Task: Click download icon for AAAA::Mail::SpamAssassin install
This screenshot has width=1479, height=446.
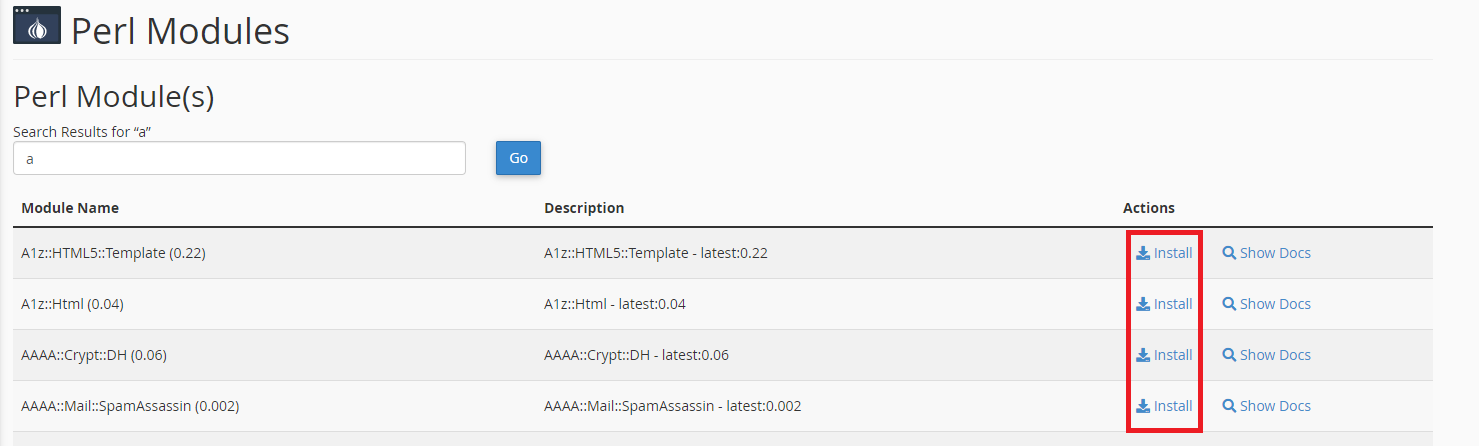Action: click(1143, 406)
